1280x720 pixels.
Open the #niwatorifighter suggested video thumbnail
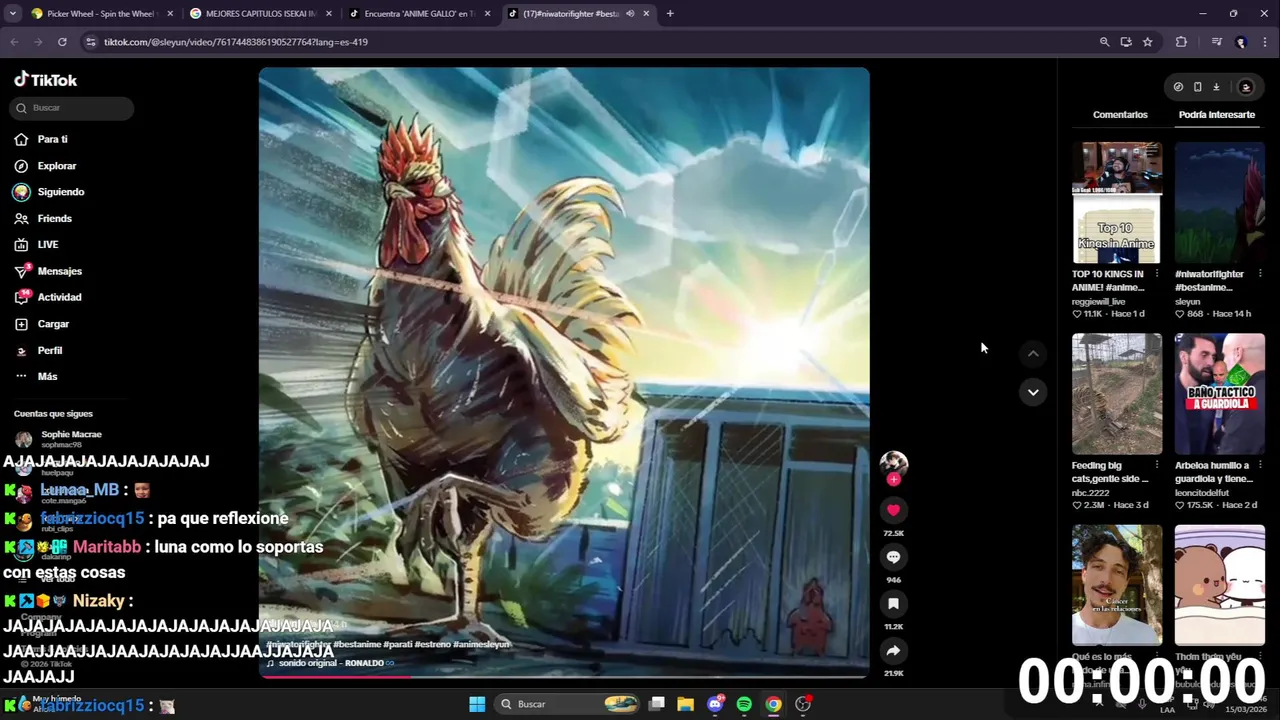(x=1220, y=203)
